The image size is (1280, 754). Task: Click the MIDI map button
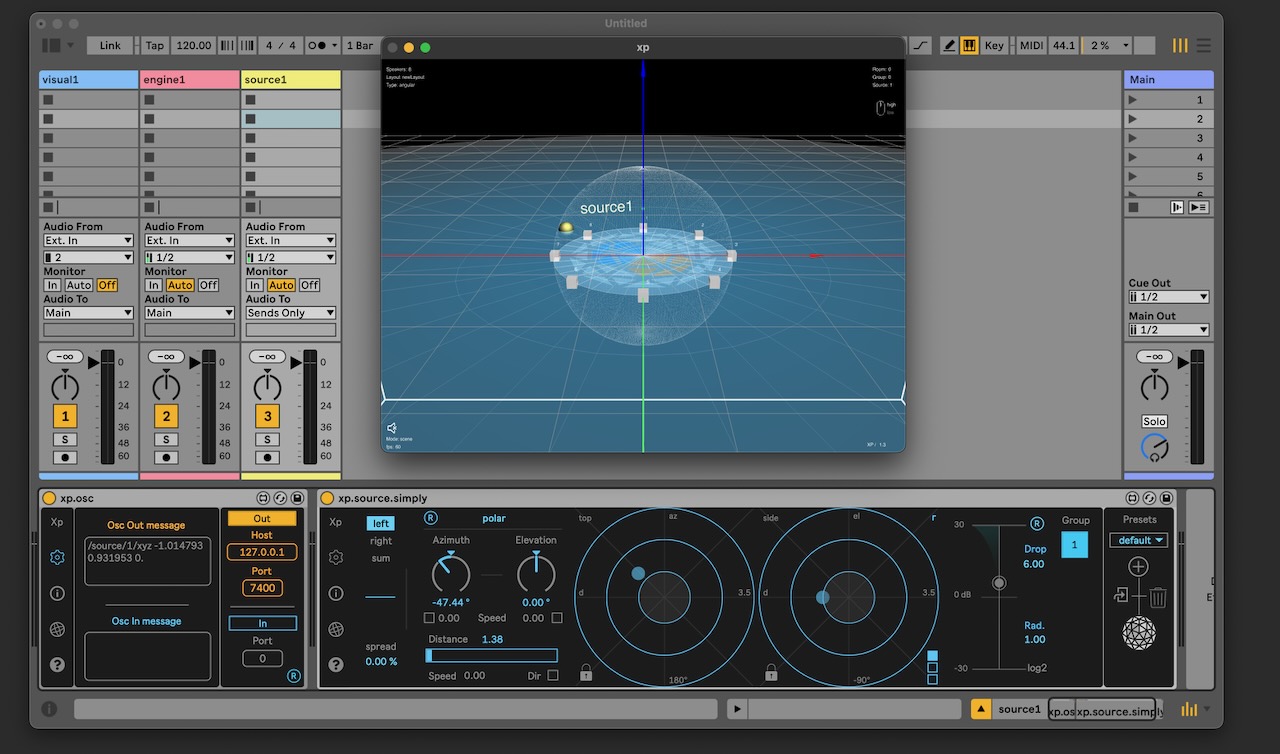pyautogui.click(x=1031, y=45)
